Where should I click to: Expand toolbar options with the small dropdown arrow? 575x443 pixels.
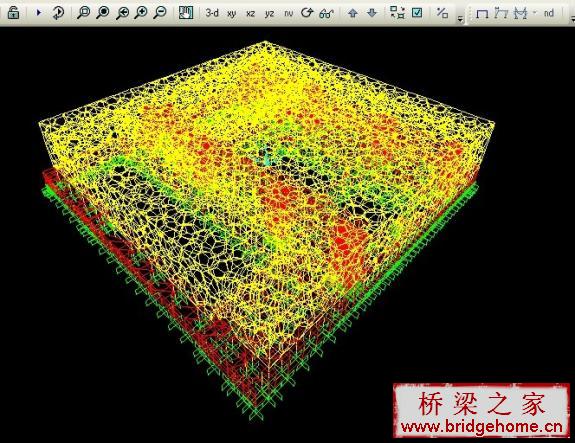(460, 19)
